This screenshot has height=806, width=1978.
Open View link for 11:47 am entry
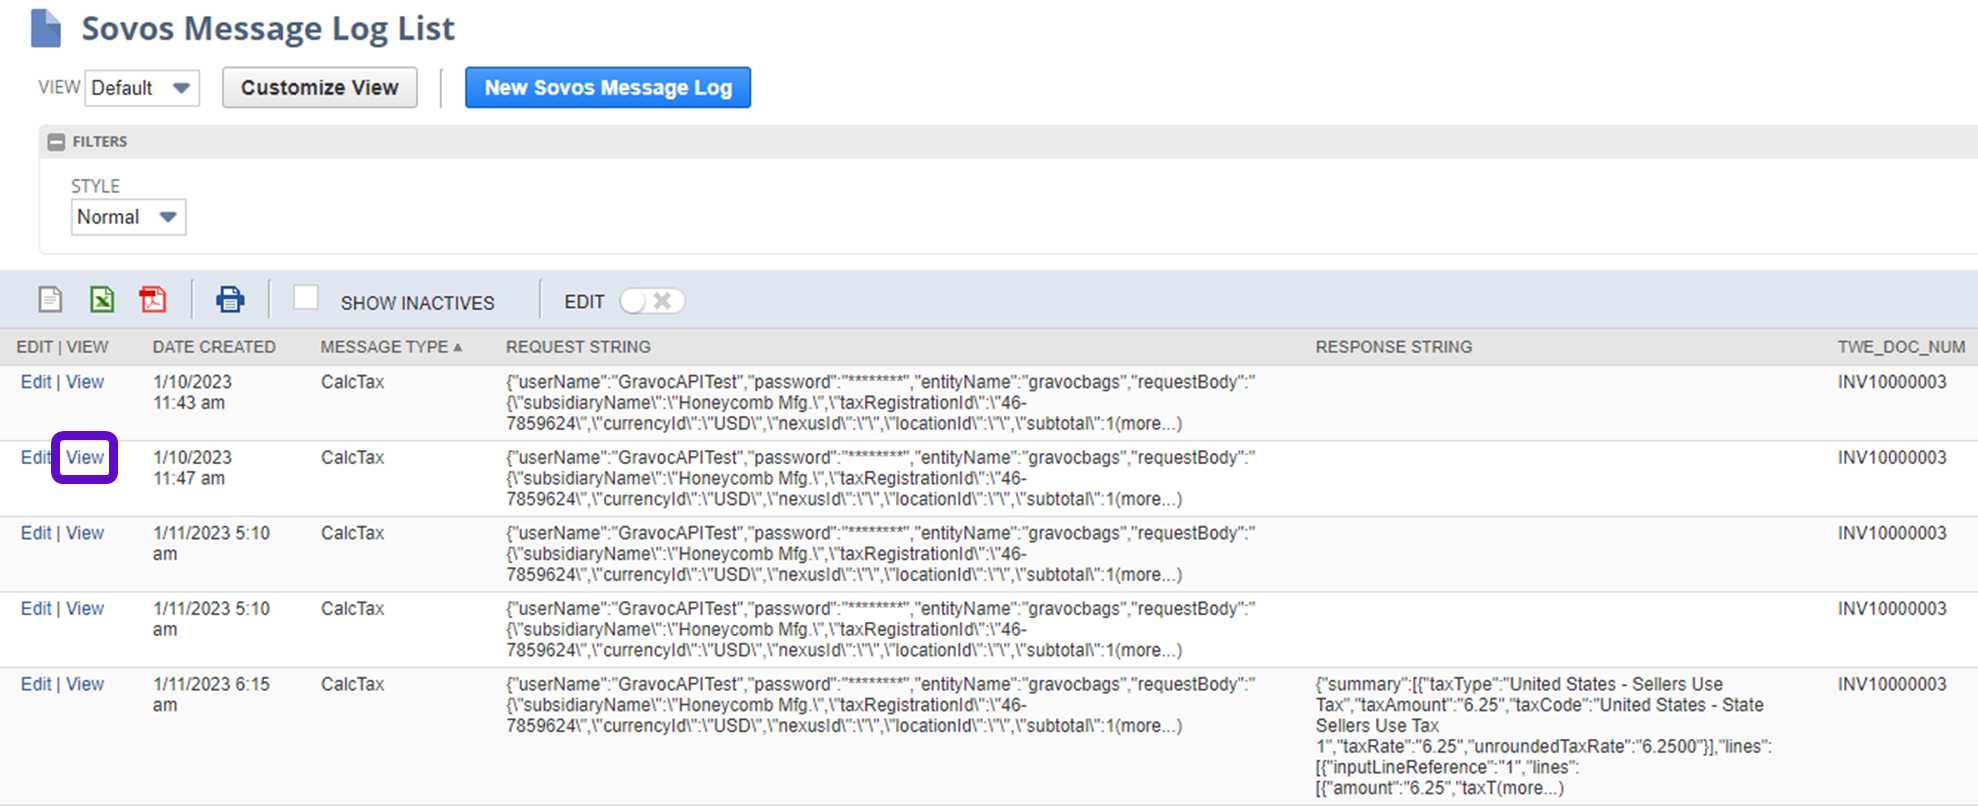85,458
